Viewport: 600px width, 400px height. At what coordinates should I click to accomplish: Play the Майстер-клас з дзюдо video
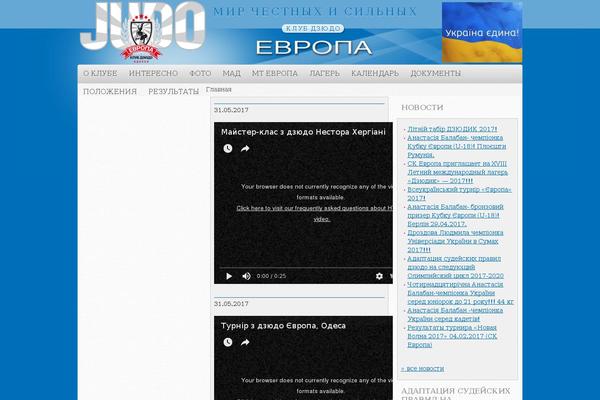point(229,276)
